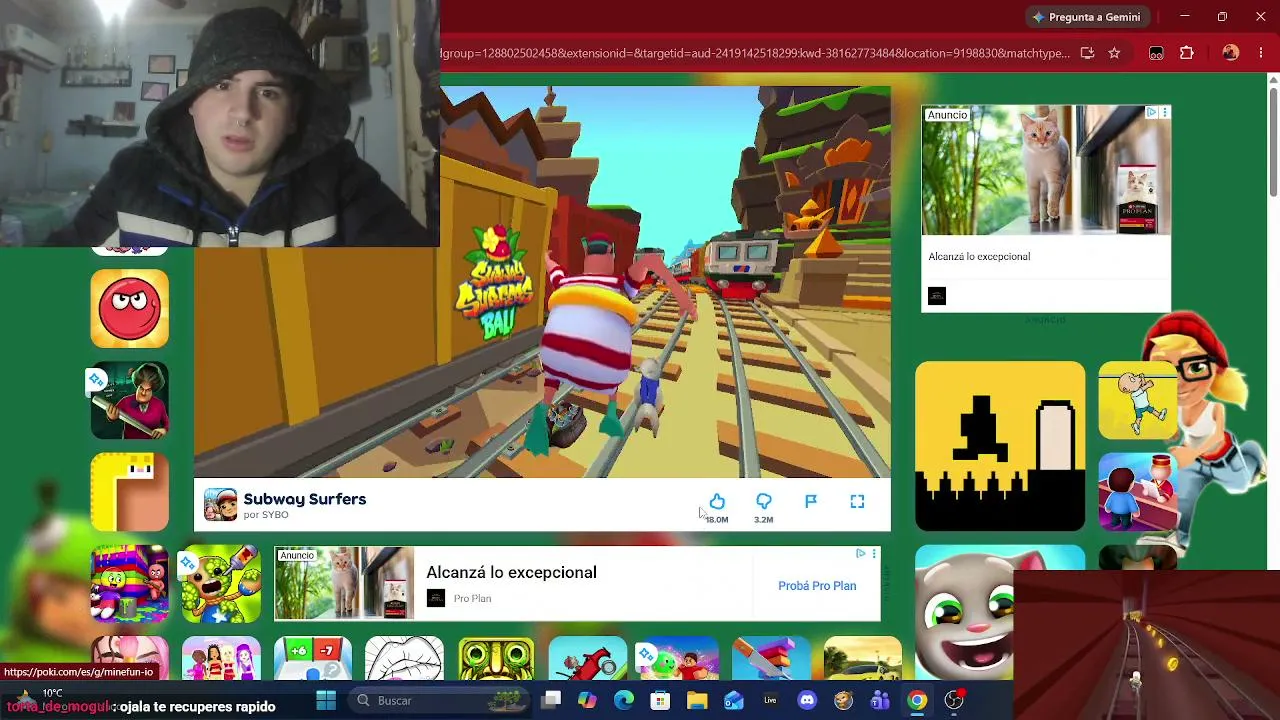Open the knife slicing blocks game tile

point(771,658)
